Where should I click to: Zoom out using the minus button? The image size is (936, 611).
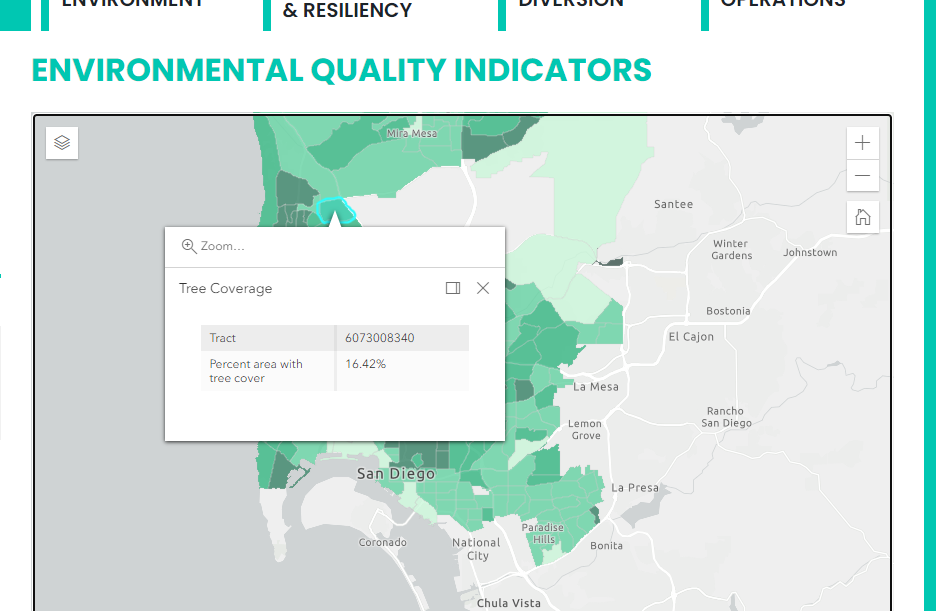[862, 176]
